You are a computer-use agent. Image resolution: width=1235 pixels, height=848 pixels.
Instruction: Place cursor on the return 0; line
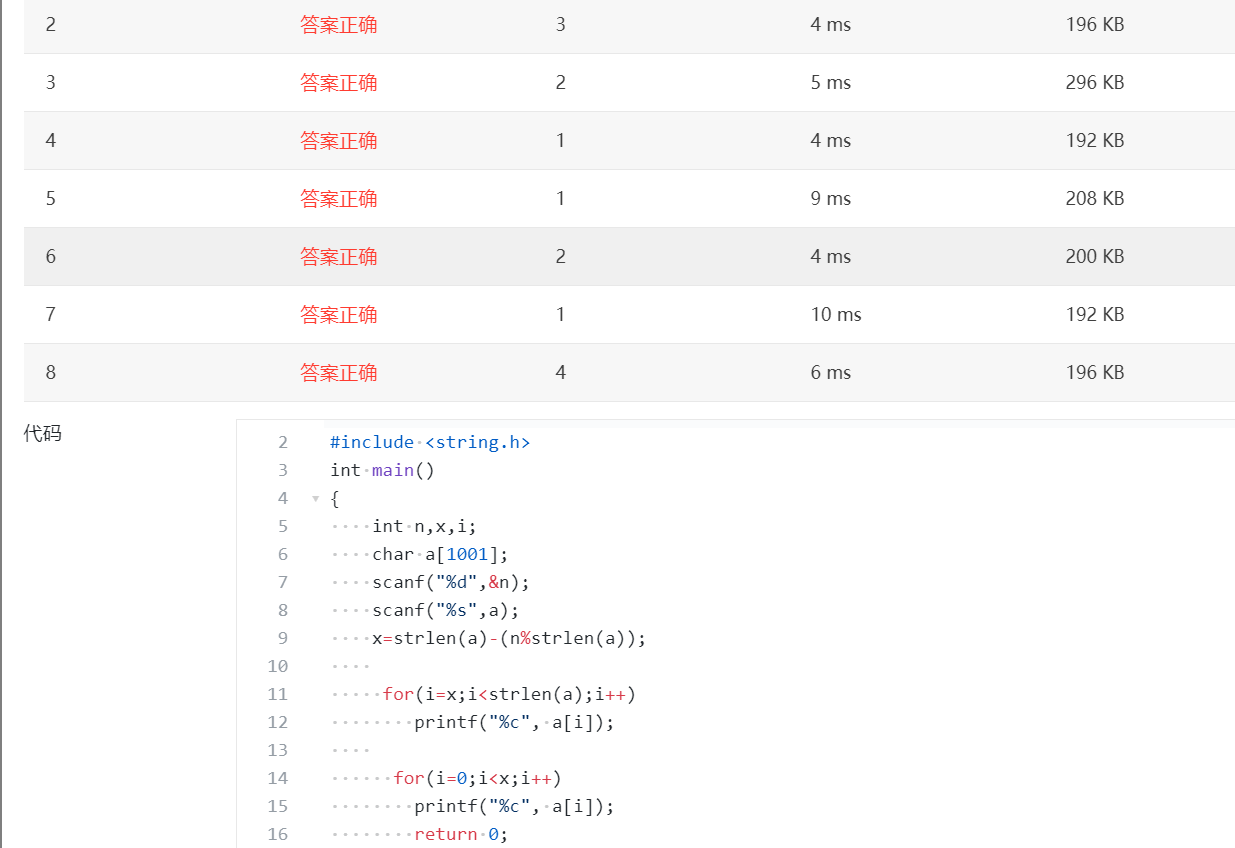(461, 834)
